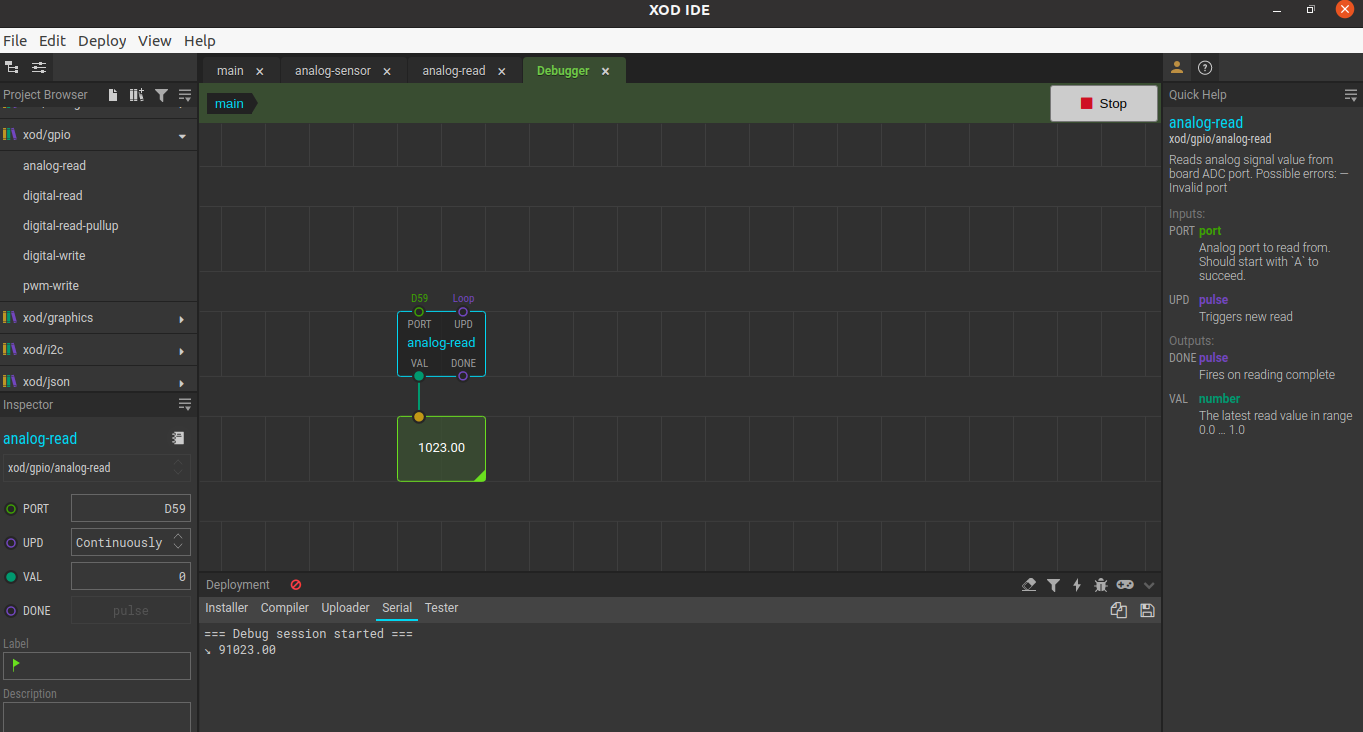Screen dimensions: 1363x732
Task: Click the Label input field
Action: (x=97, y=665)
